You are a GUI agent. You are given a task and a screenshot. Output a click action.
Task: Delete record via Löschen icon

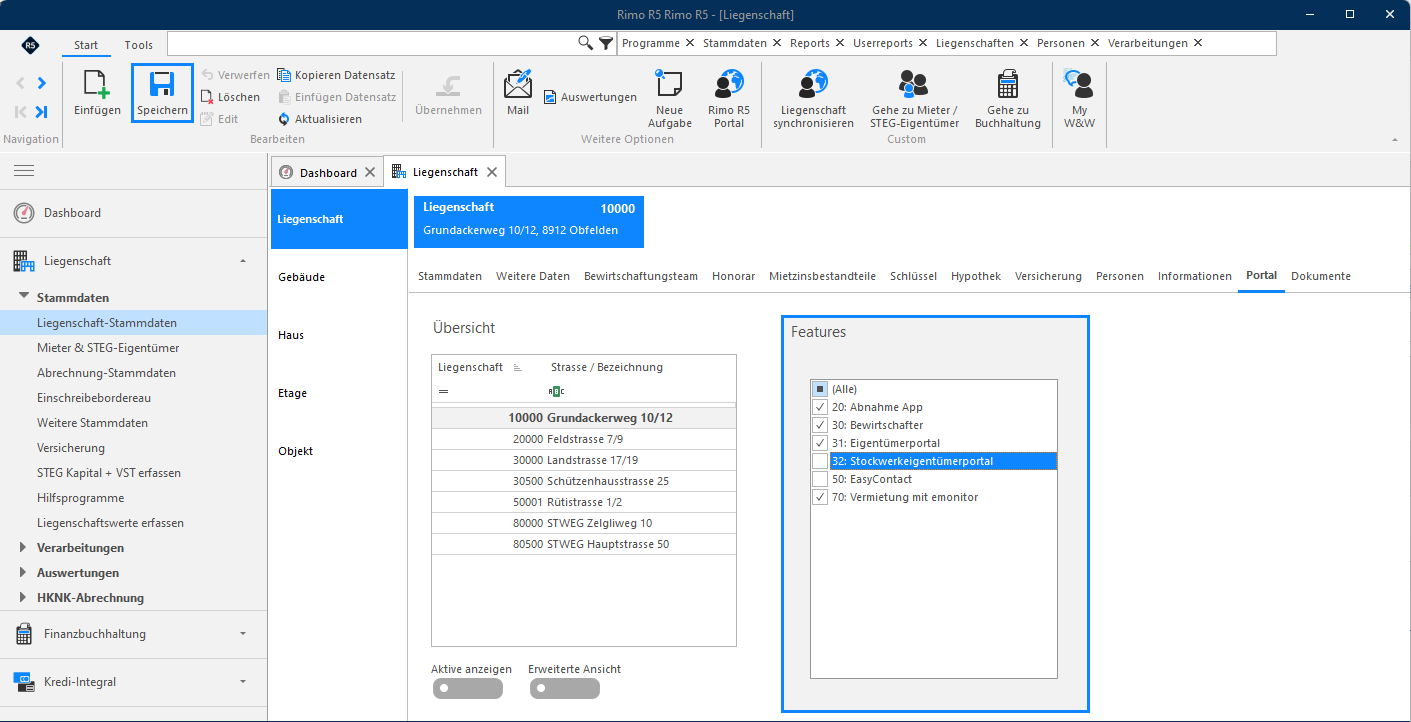207,97
